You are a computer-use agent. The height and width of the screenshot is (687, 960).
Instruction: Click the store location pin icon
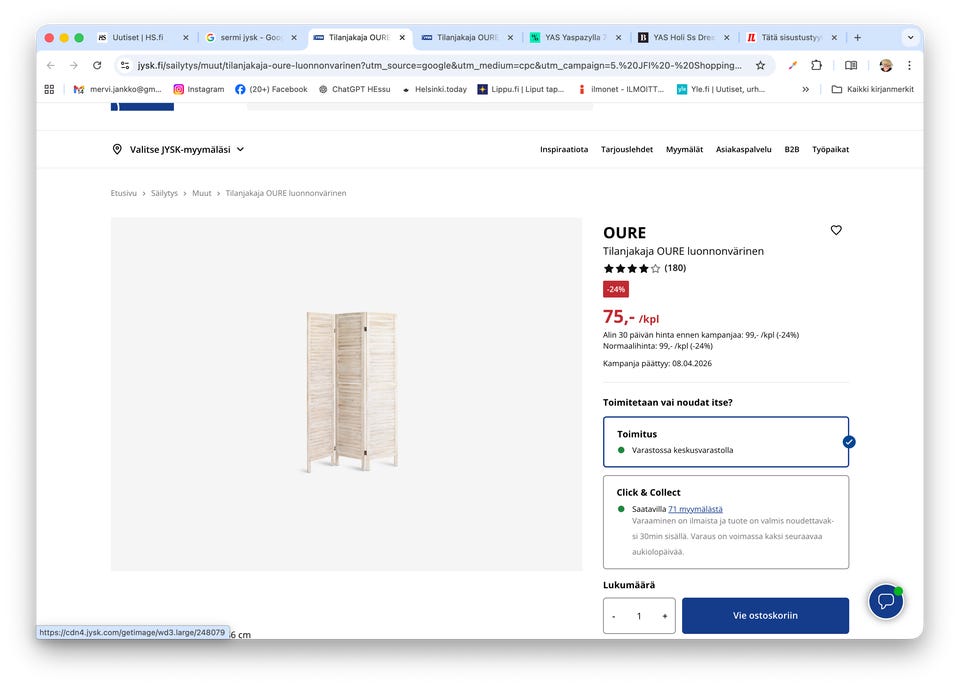[117, 149]
